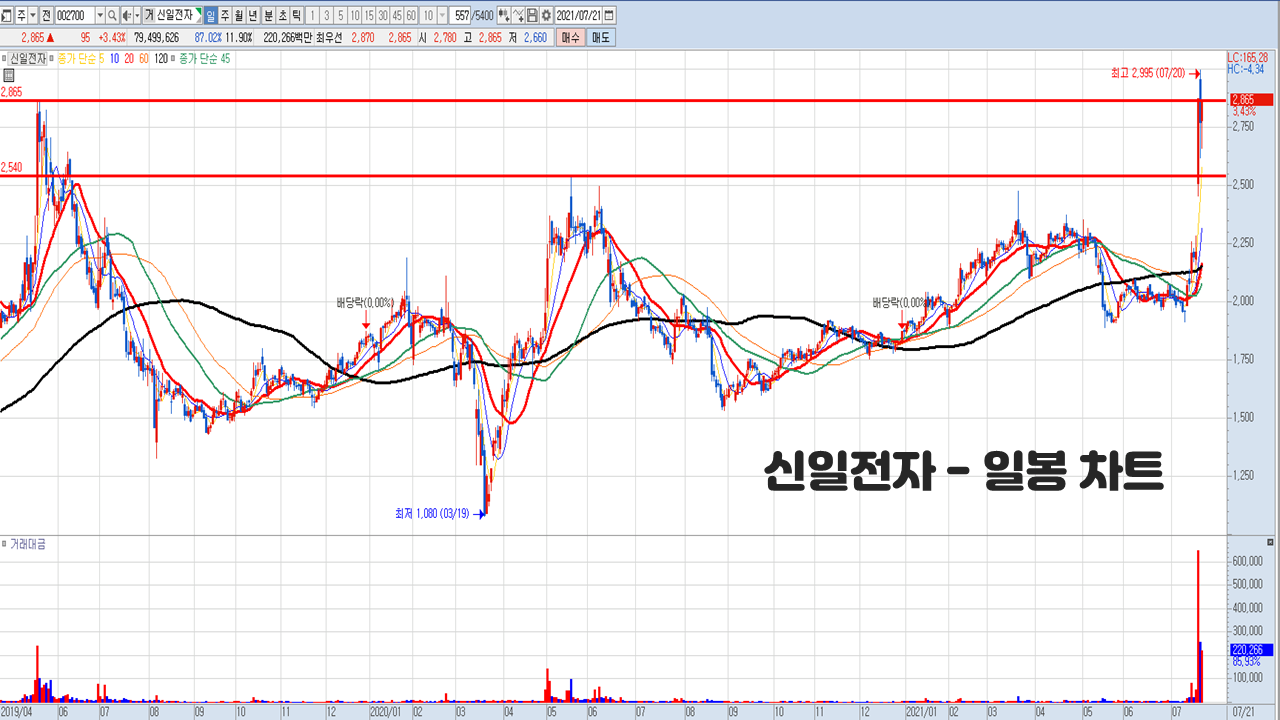
Task: Select the 분 minute chart period
Action: coord(268,15)
